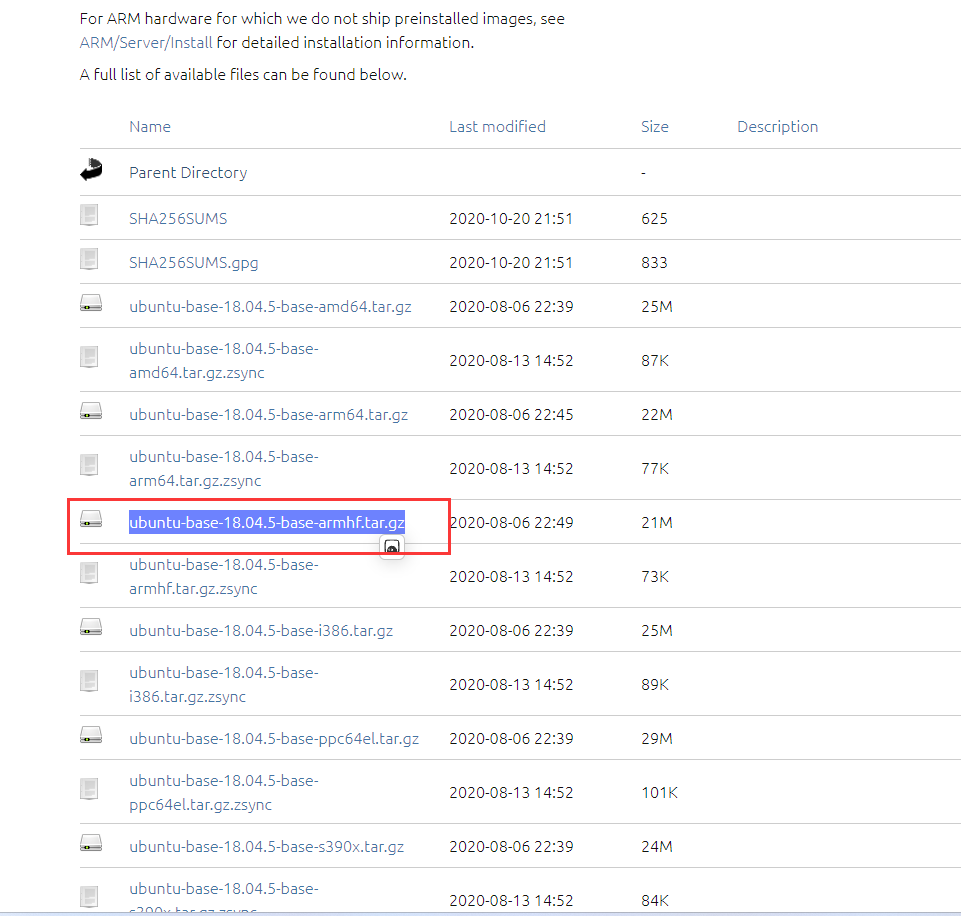This screenshot has height=916, width=961.
Task: Open the amd64.tar.gz.zsync link
Action: tap(224, 360)
